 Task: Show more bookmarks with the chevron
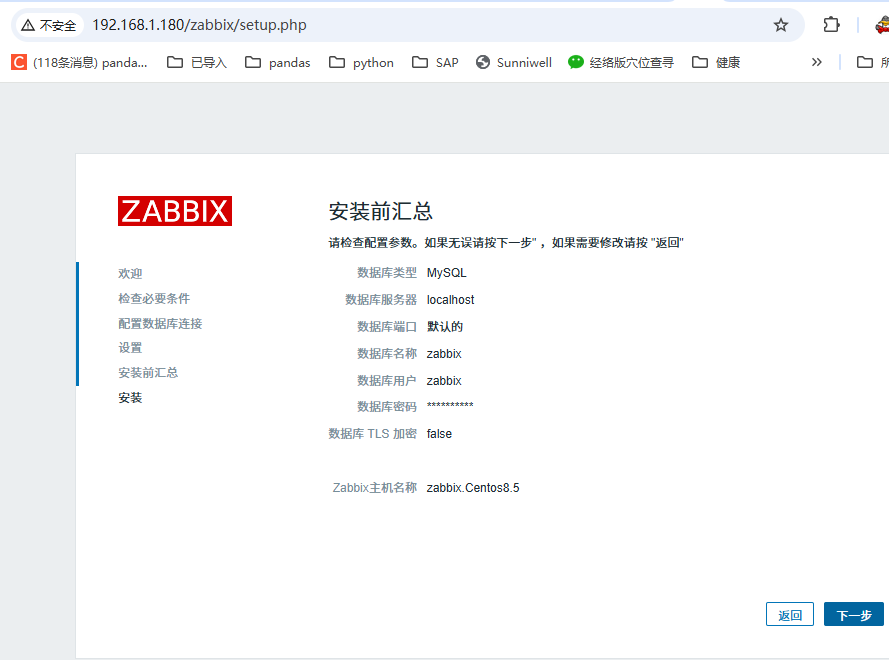[x=817, y=62]
